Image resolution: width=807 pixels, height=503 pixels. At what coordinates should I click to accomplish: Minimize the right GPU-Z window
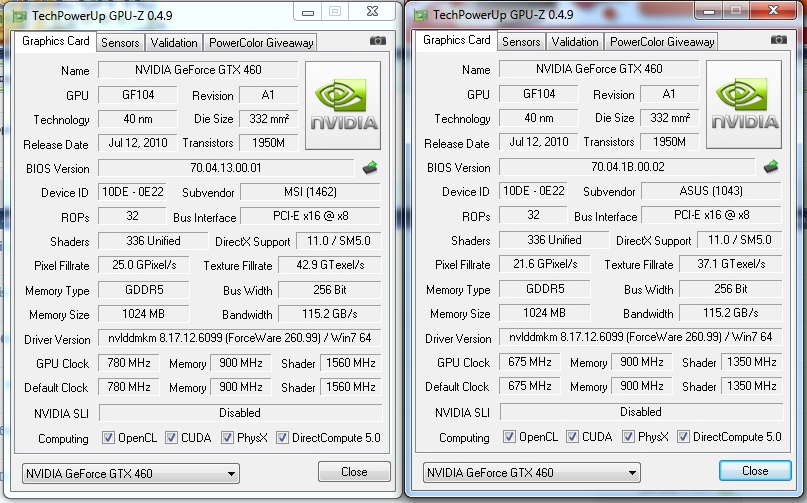(709, 10)
